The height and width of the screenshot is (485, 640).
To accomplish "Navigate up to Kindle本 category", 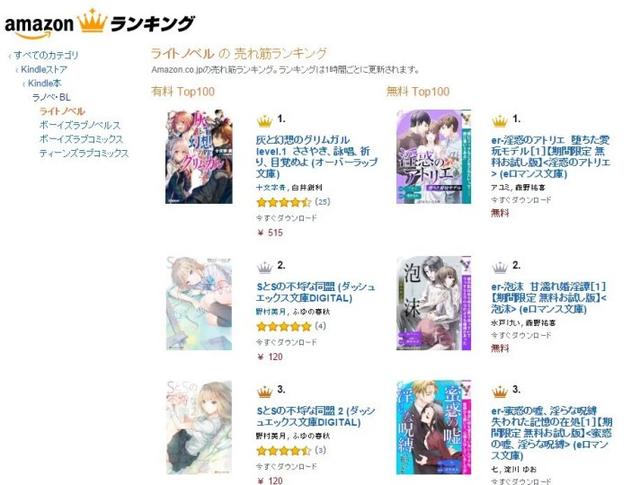I will (44, 83).
